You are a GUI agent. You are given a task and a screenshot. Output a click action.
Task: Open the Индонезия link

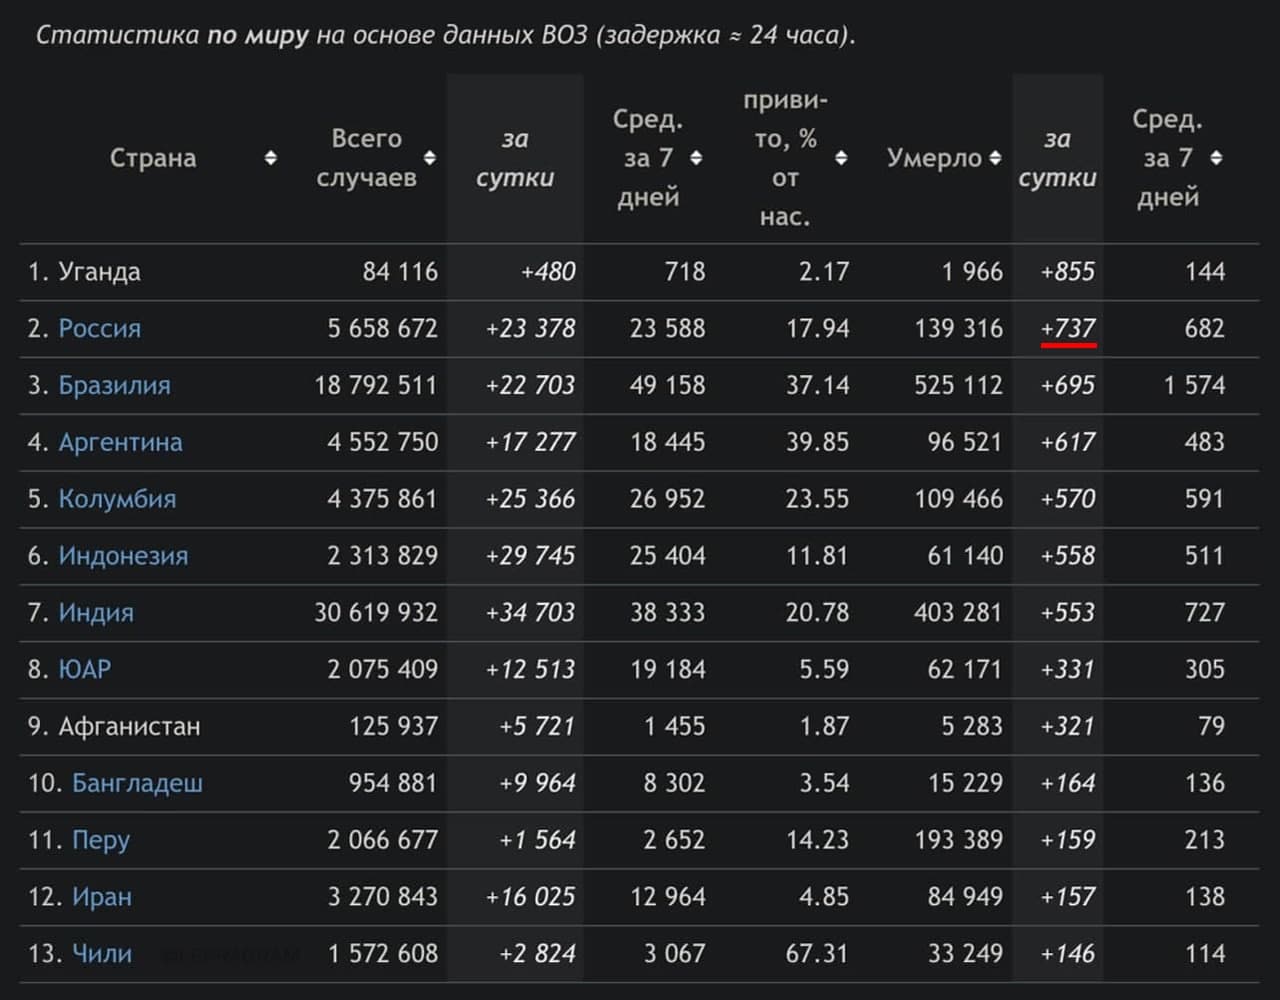click(x=123, y=556)
